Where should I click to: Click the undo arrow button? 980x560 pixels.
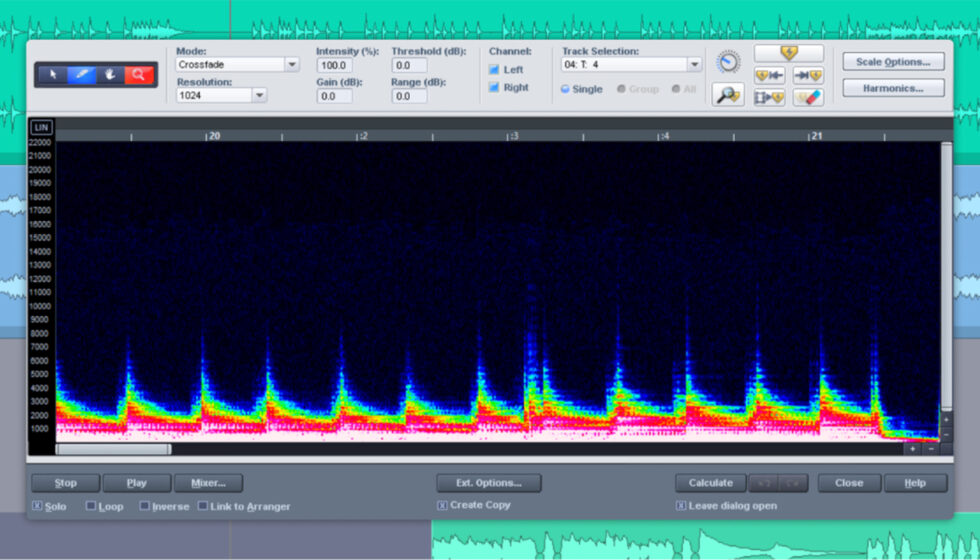pos(764,483)
